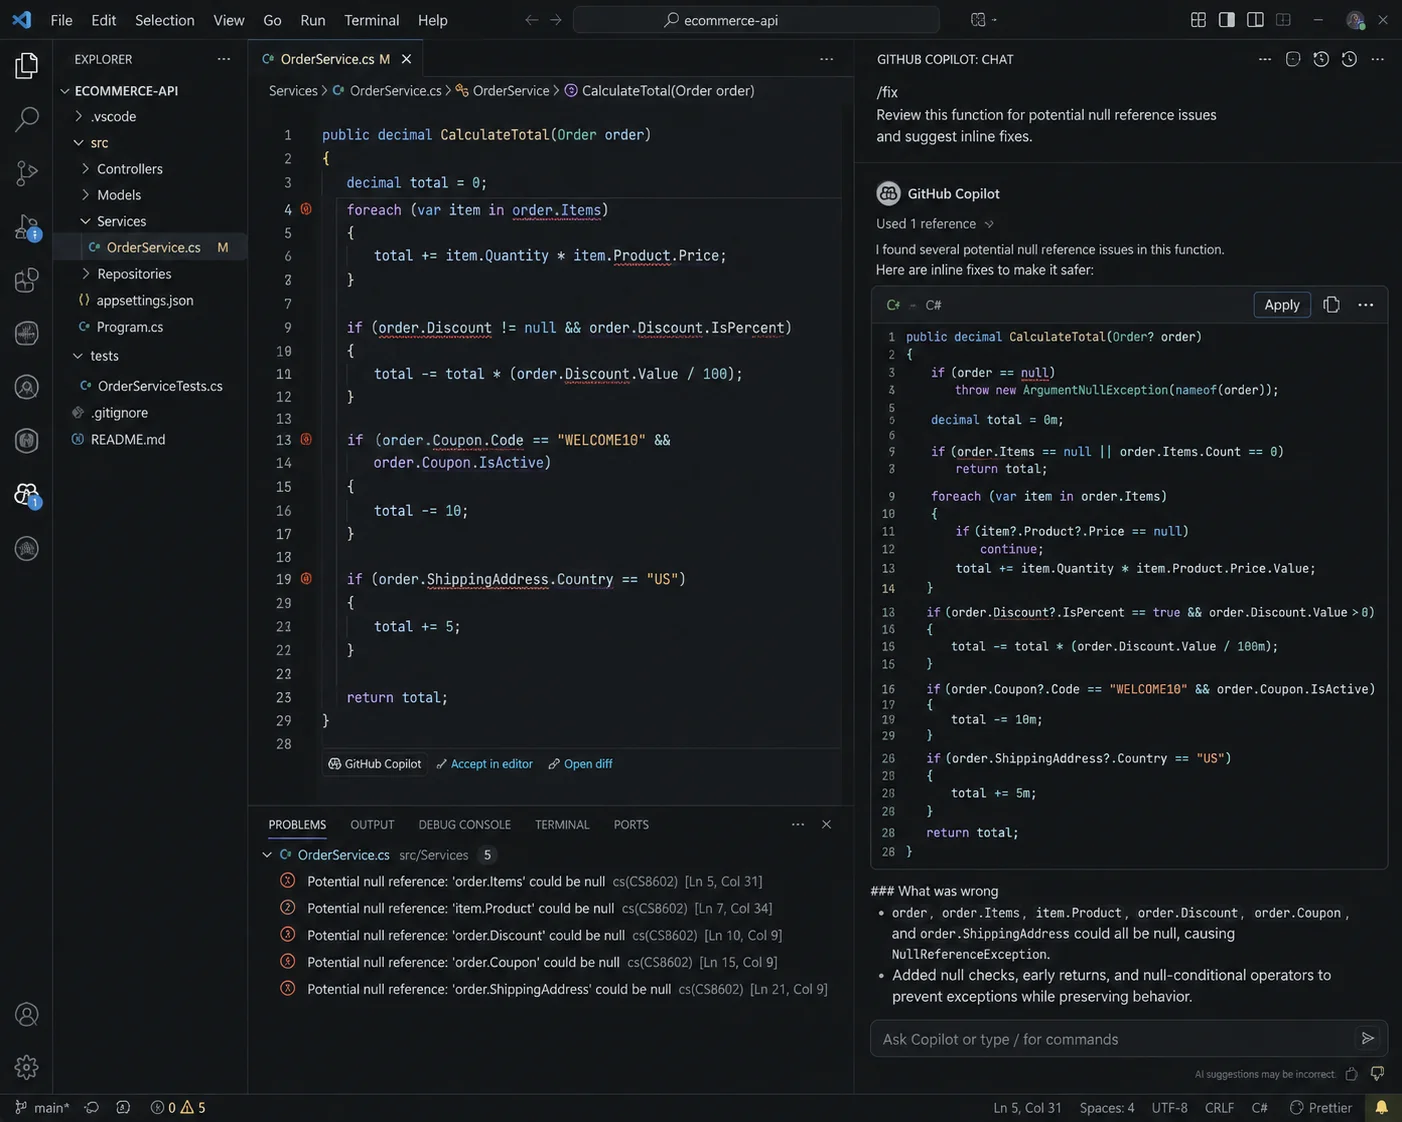The width and height of the screenshot is (1402, 1122).
Task: Expand the Used 1 reference chevron
Action: click(x=989, y=224)
